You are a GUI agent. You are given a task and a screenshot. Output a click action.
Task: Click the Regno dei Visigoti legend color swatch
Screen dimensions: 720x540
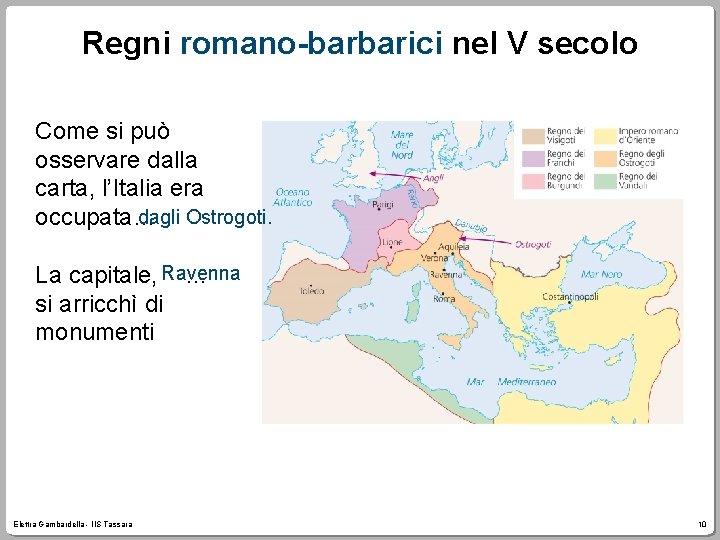point(533,136)
